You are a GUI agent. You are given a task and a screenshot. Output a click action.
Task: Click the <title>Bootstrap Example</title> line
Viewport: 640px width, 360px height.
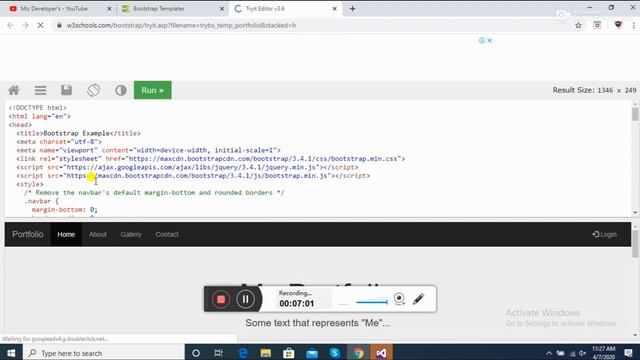tap(78, 133)
